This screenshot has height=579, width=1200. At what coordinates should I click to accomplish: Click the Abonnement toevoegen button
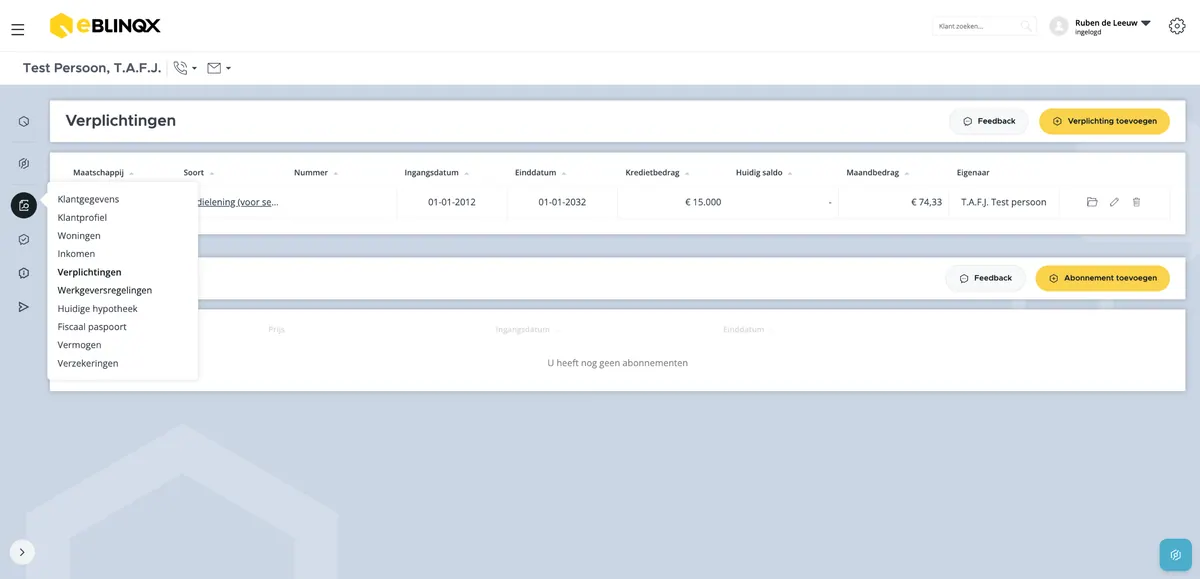pyautogui.click(x=1102, y=278)
